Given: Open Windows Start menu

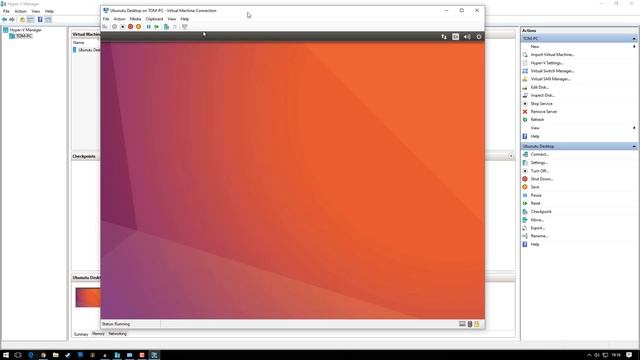Looking at the screenshot, I should click(x=6, y=355).
